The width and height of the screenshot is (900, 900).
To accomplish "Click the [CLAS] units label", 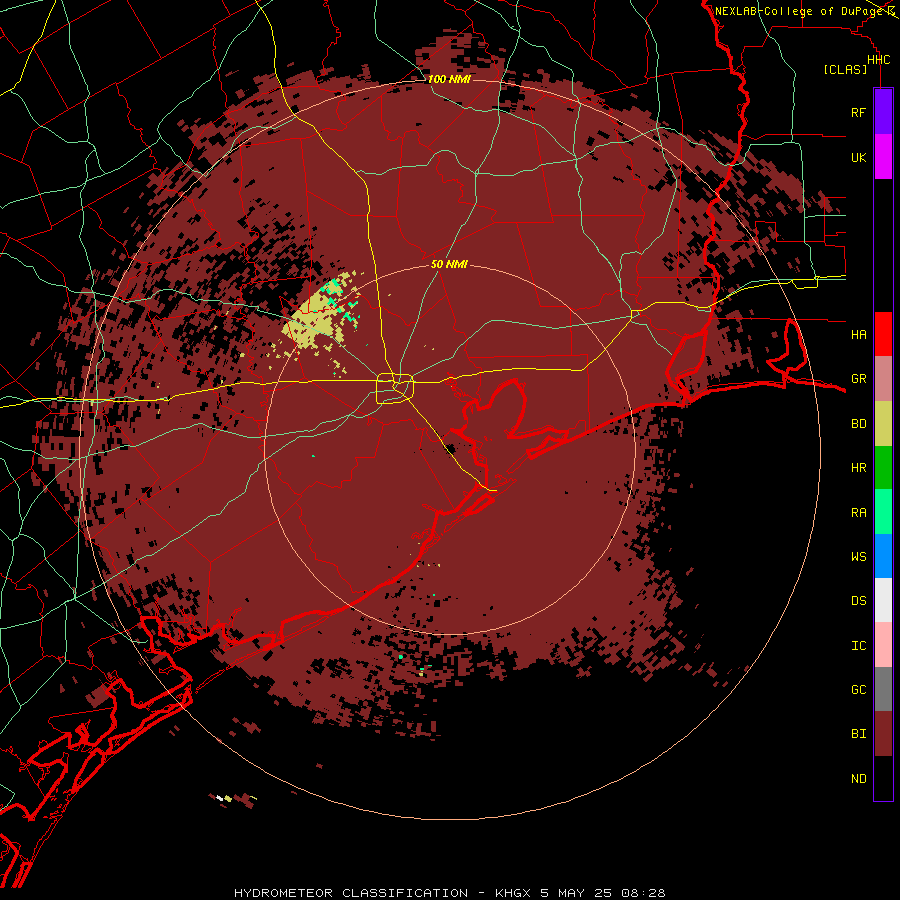I will [845, 69].
